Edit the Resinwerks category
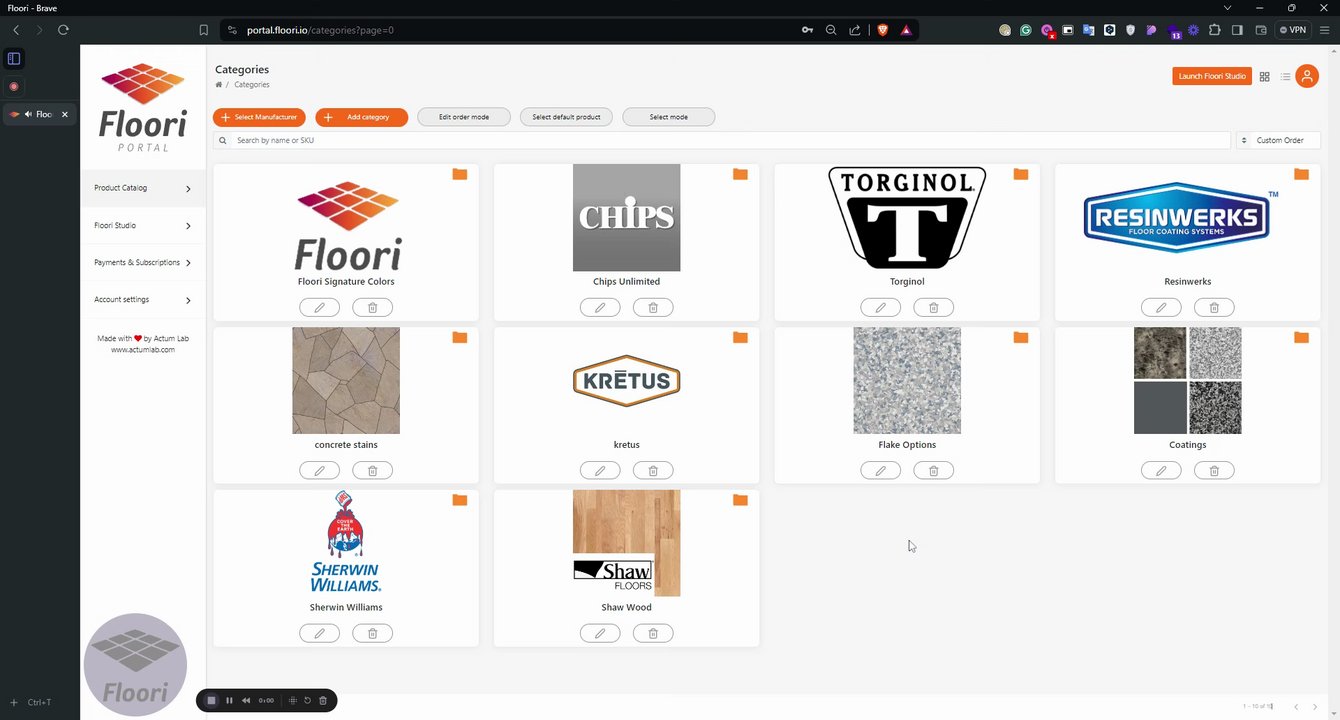The width and height of the screenshot is (1340, 720). coord(1161,307)
